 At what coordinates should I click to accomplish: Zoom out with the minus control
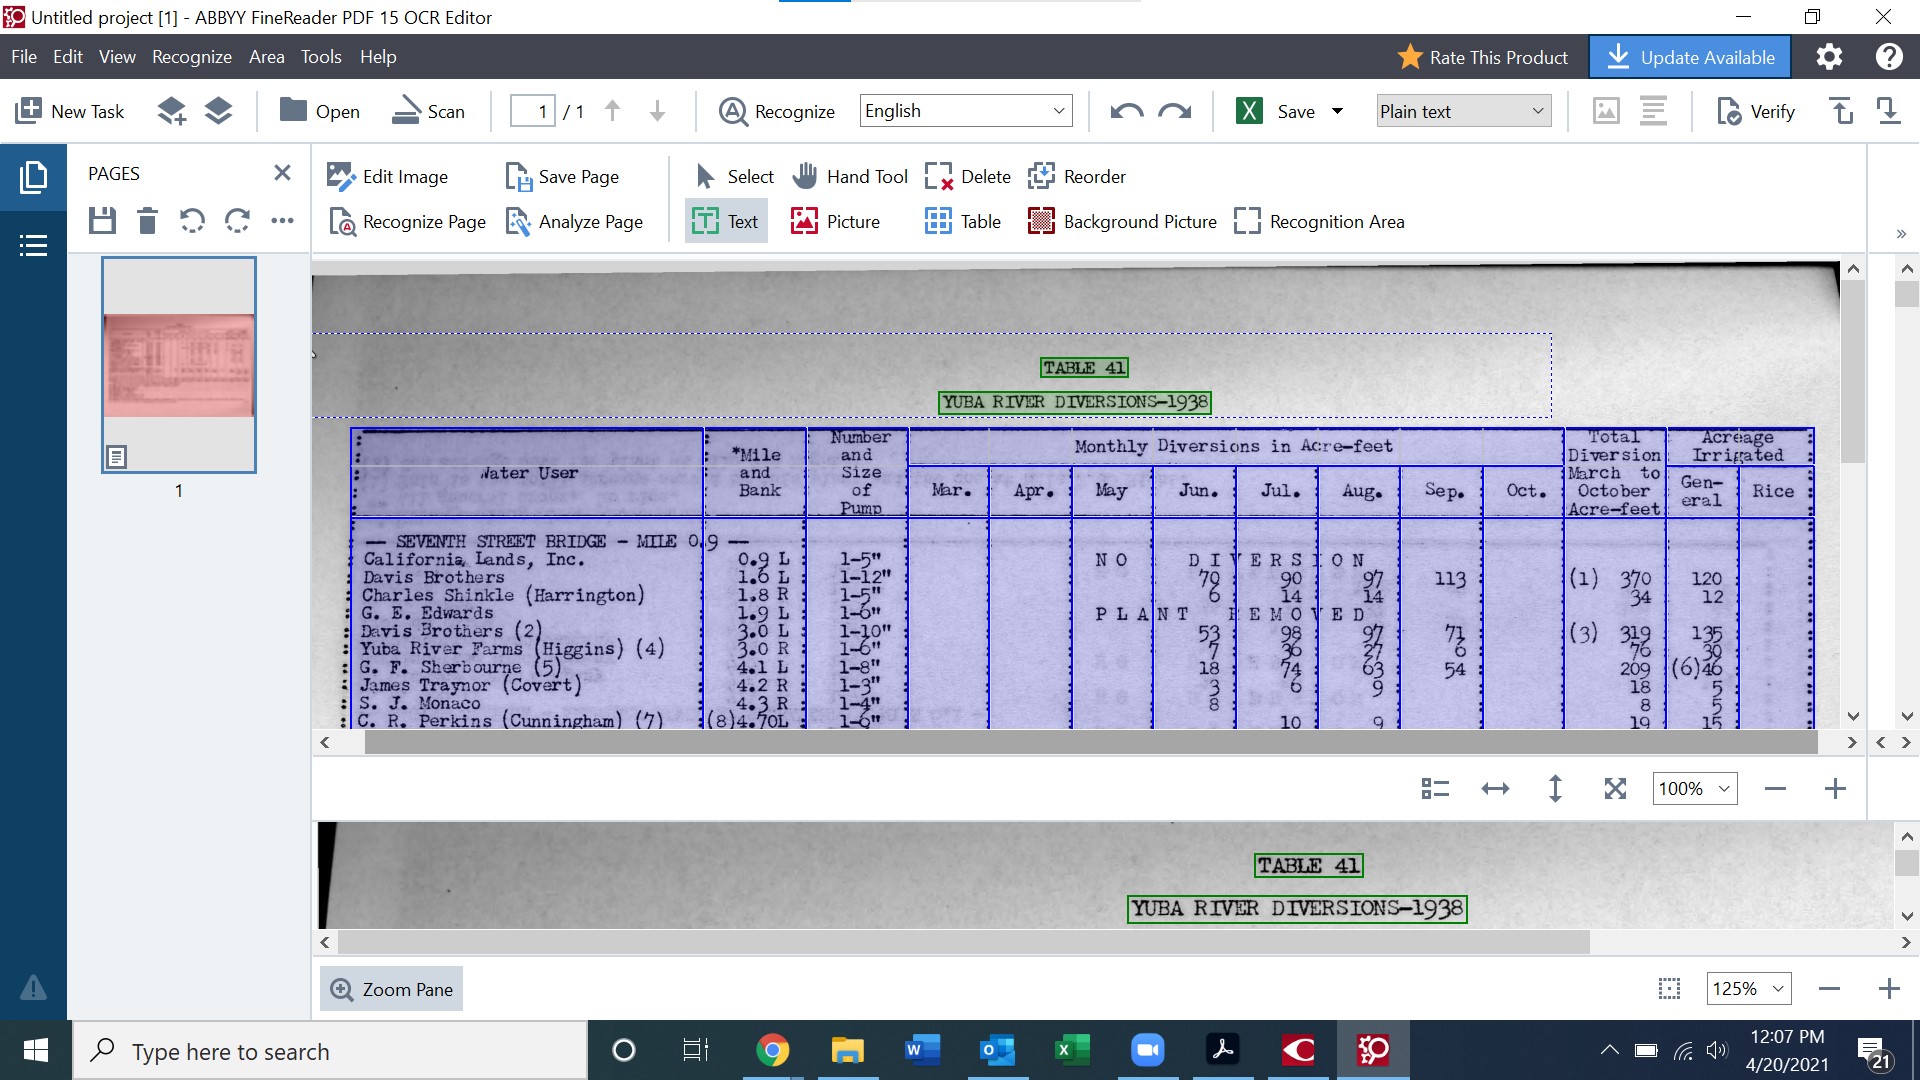(x=1775, y=788)
